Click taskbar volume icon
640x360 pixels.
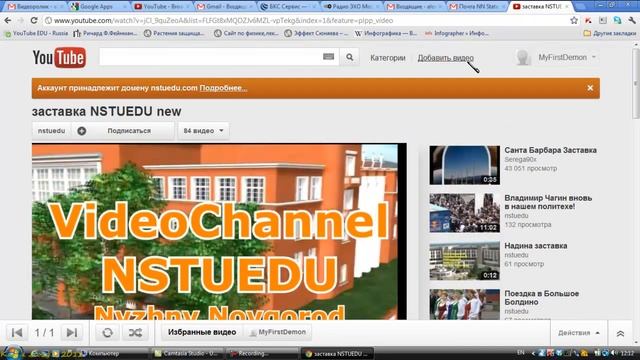coord(614,353)
